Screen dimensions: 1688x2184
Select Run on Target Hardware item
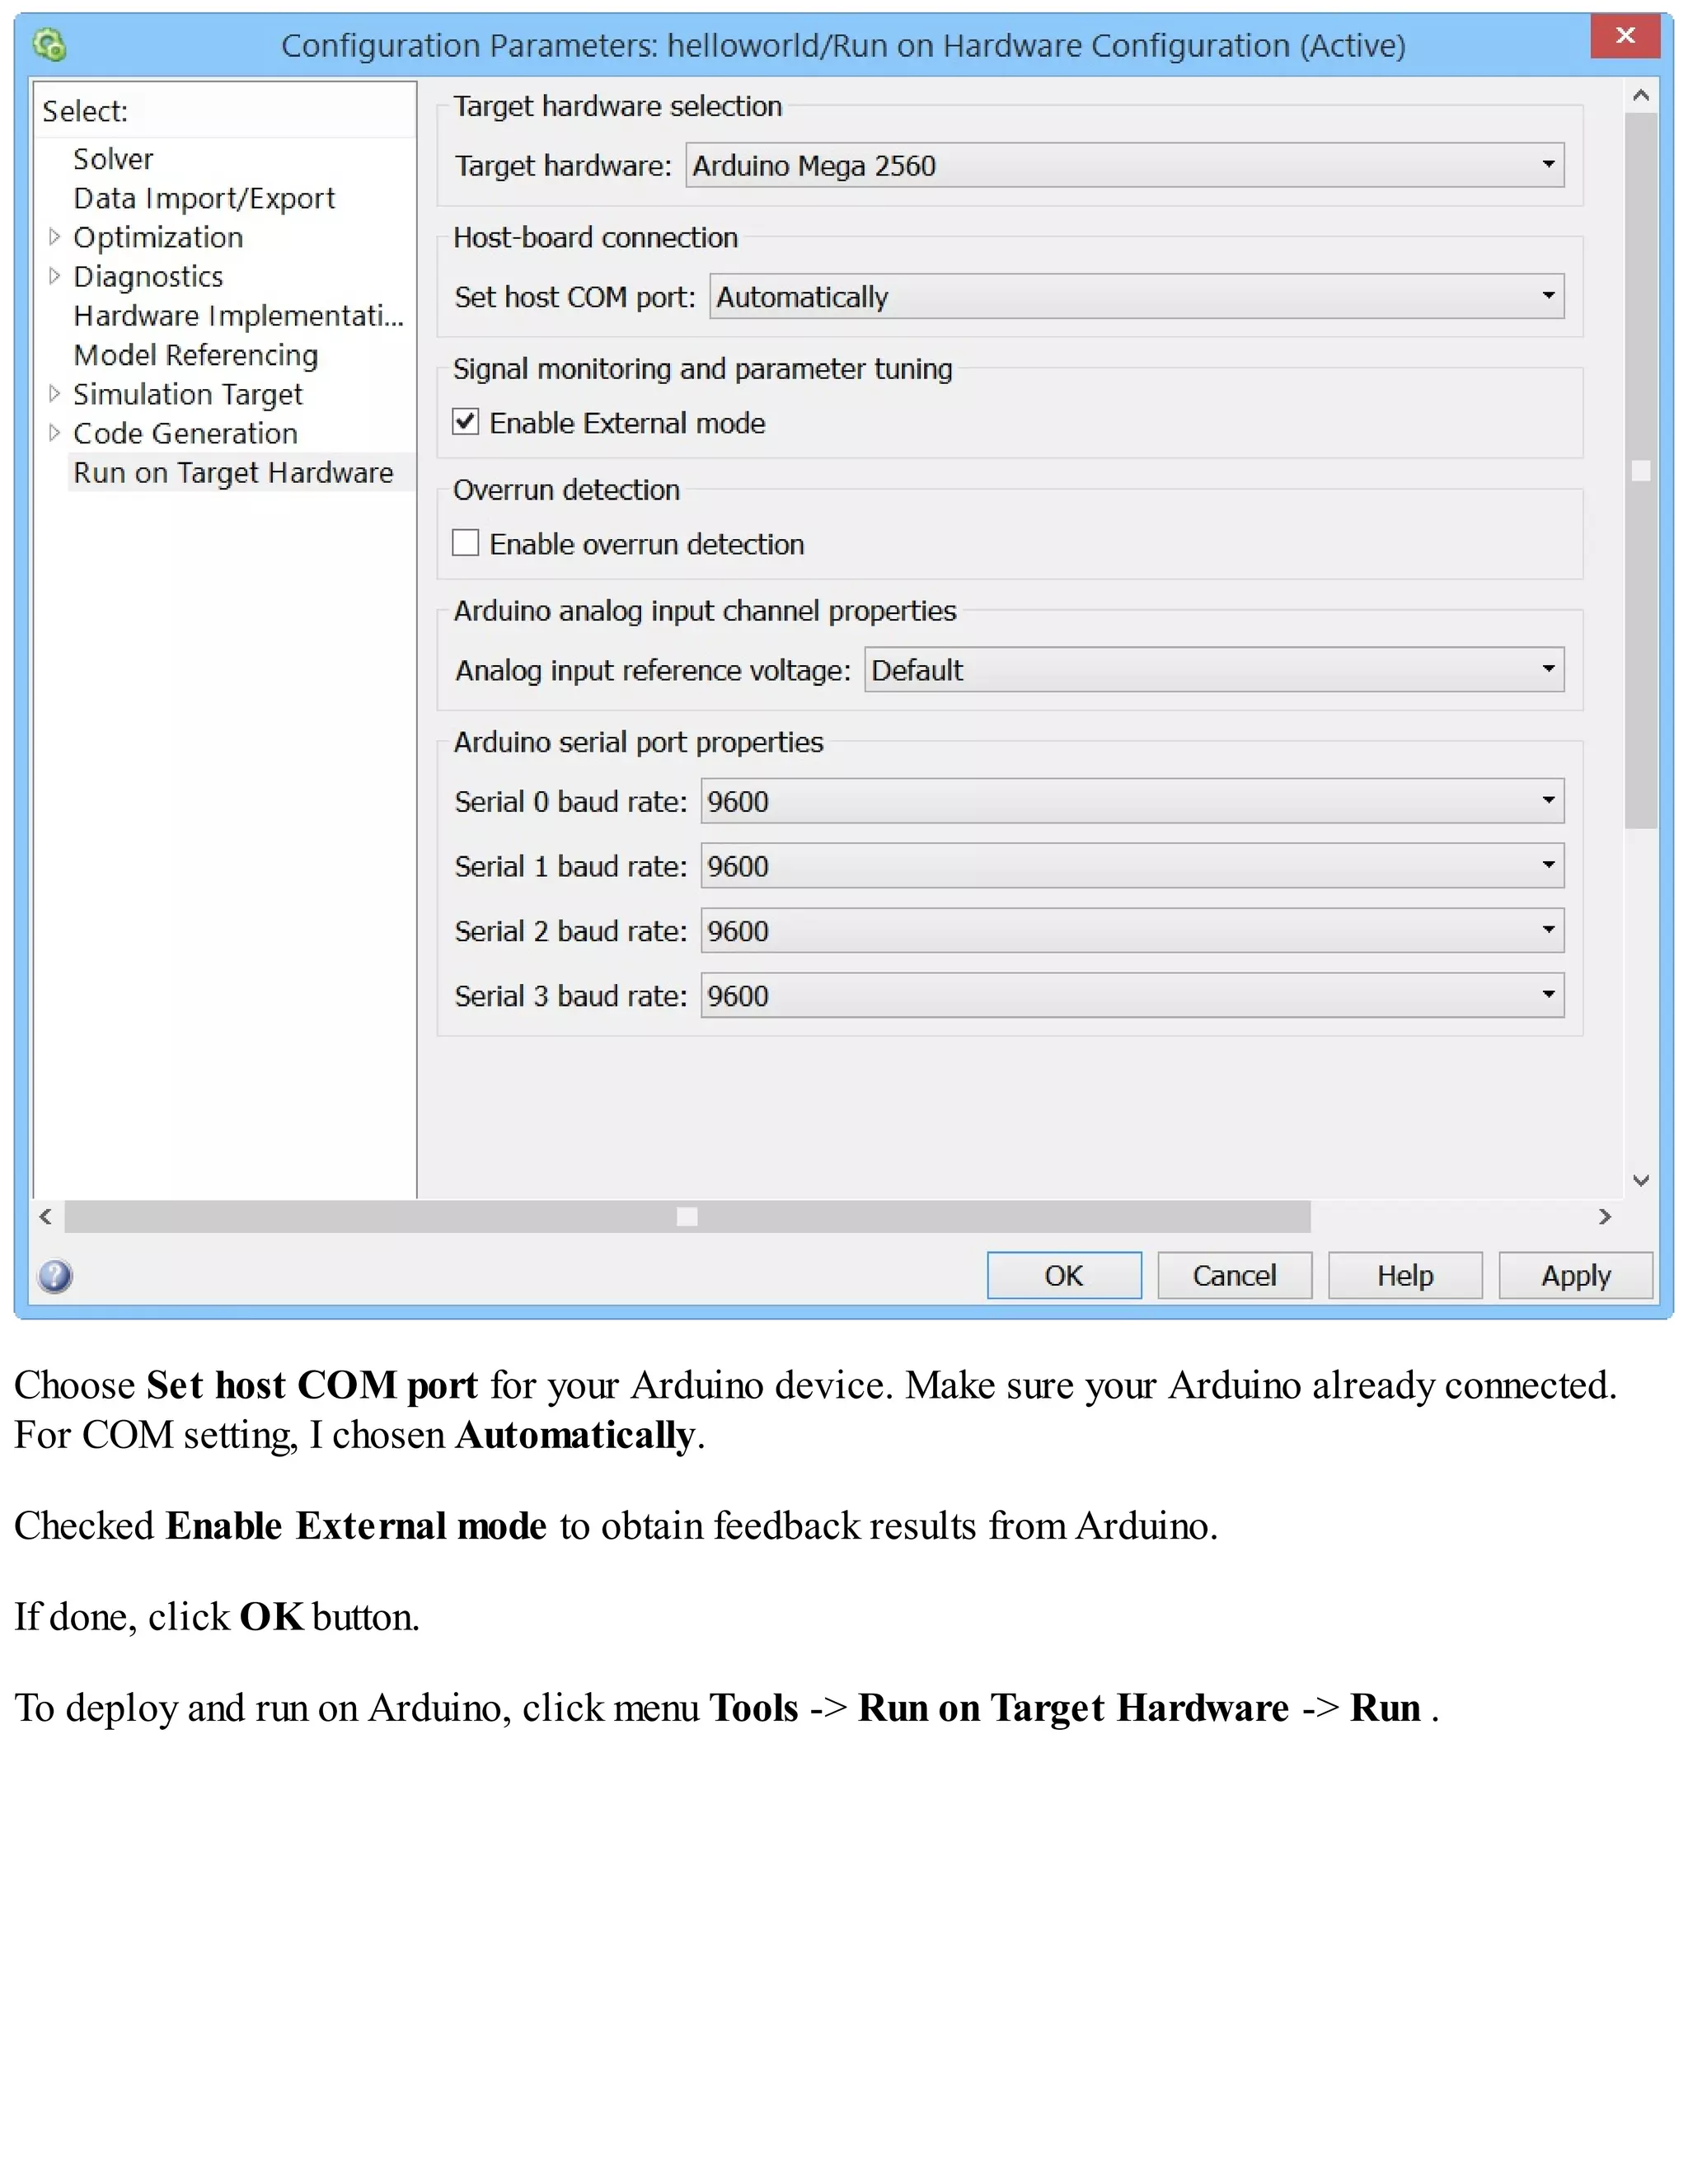tap(234, 472)
